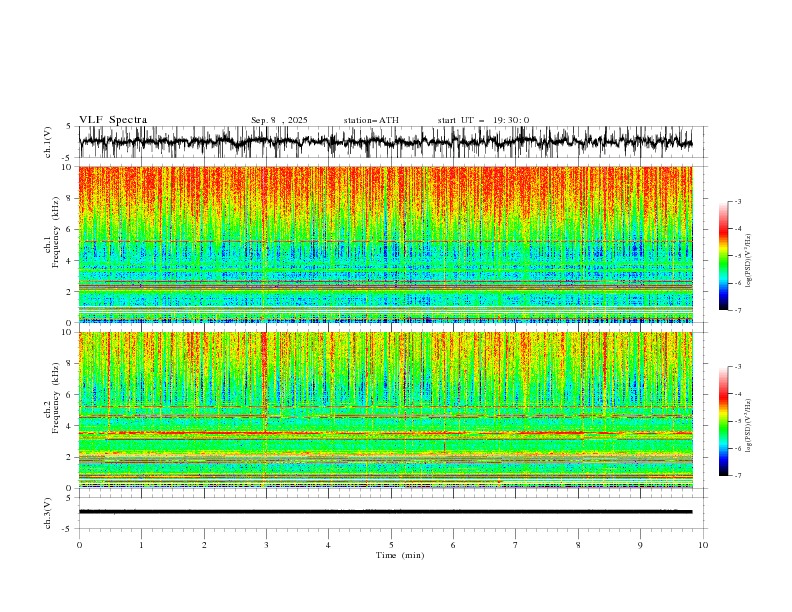Click "-5" label on lower color scale
Screen dimensions: 792x612
coord(737,421)
